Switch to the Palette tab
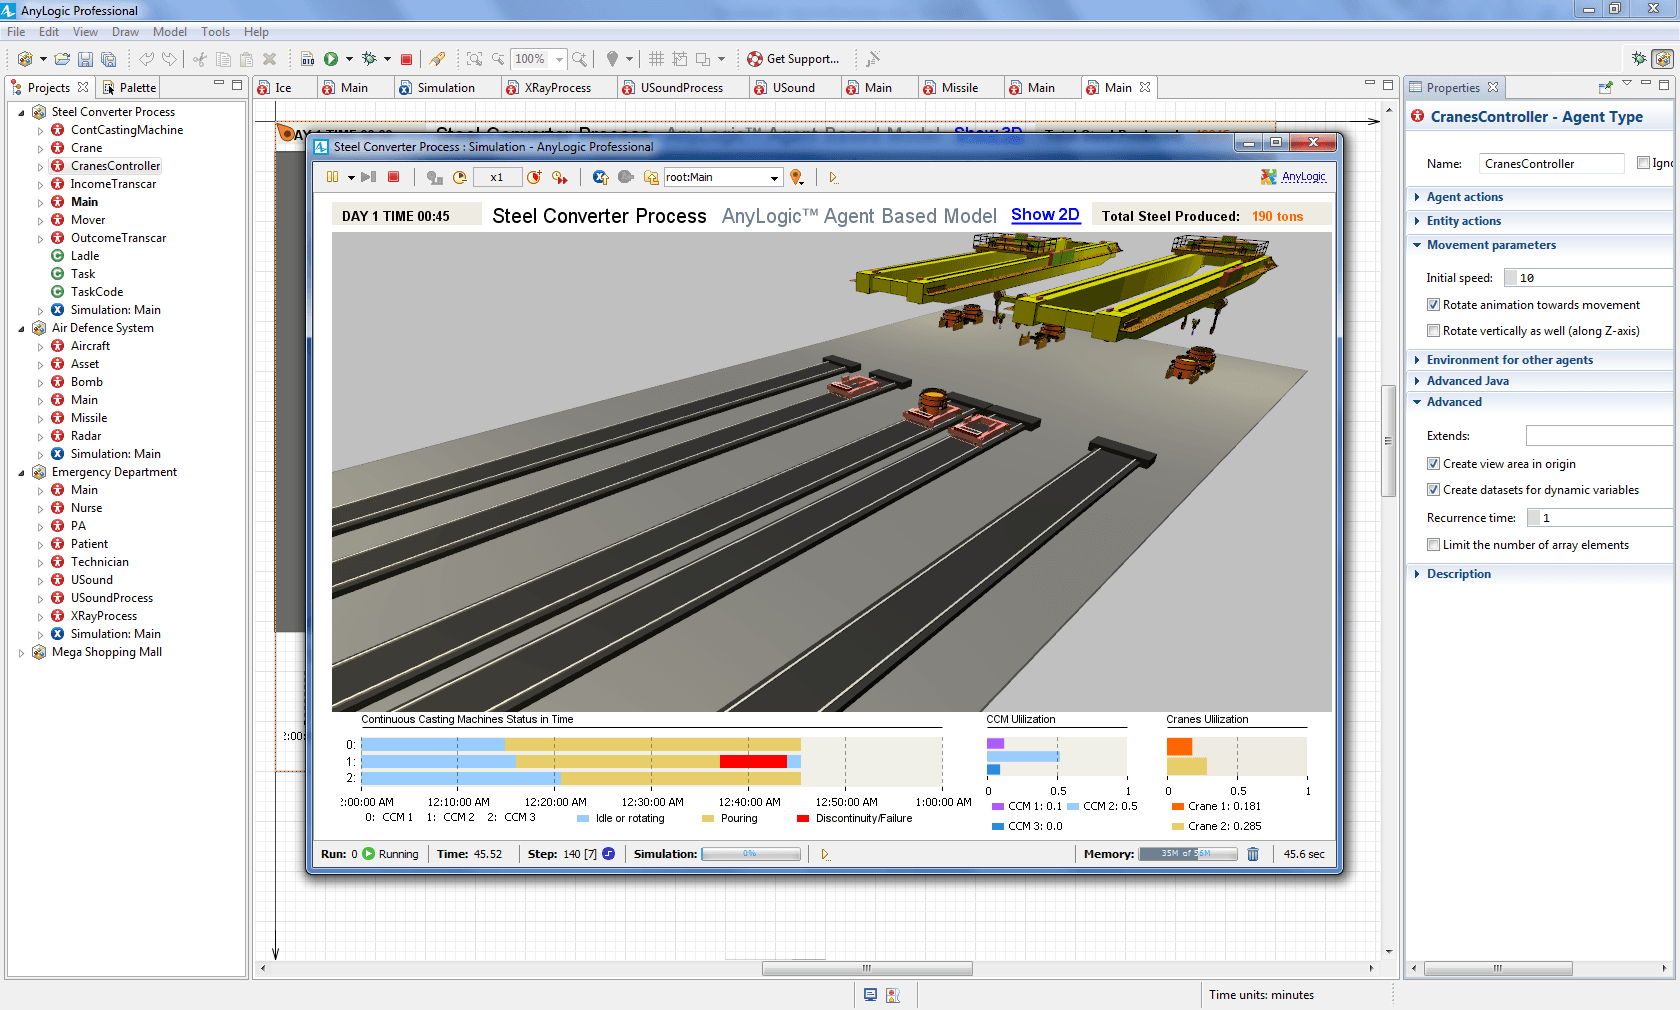This screenshot has width=1680, height=1010. (x=129, y=88)
